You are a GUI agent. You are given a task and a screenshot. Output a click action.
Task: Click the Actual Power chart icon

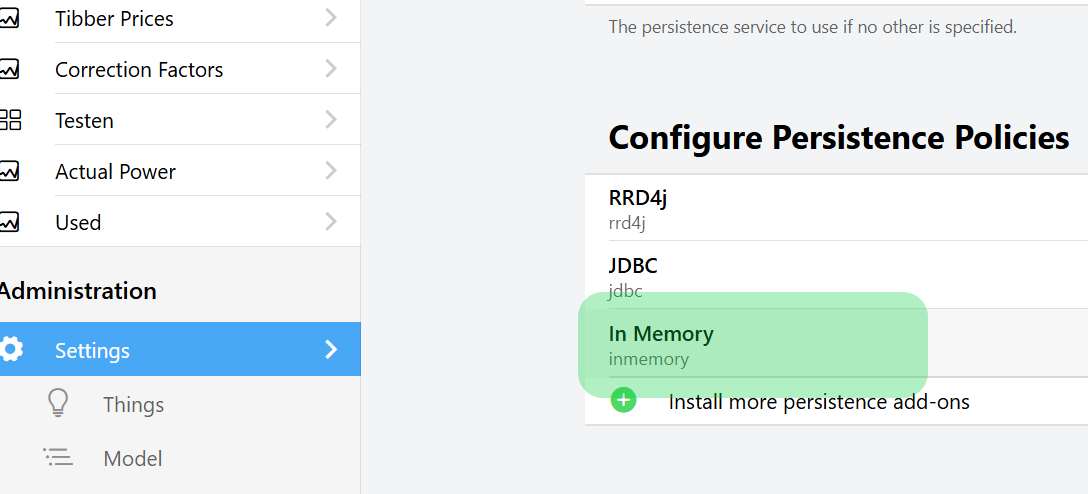(x=9, y=171)
